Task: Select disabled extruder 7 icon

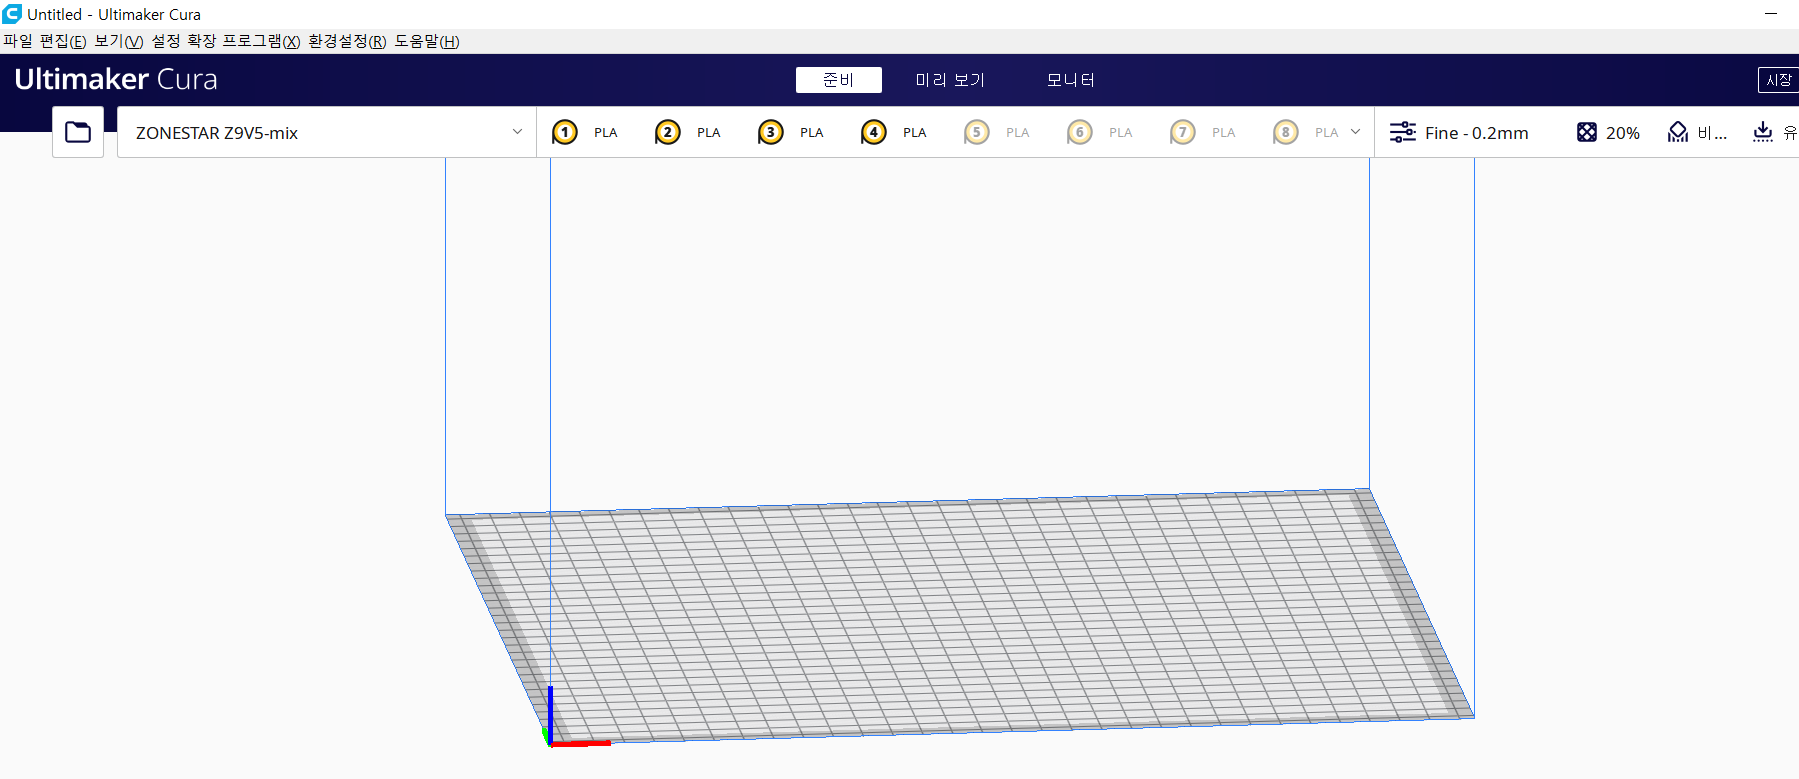Action: coord(1183,132)
